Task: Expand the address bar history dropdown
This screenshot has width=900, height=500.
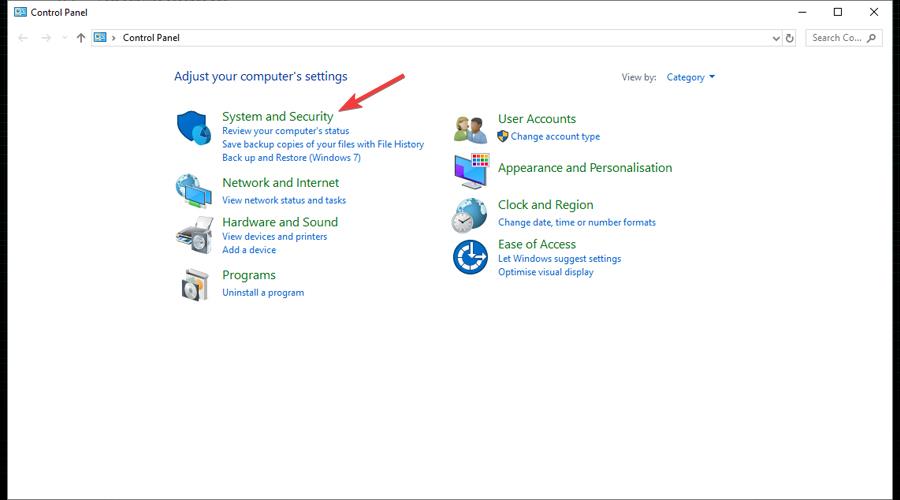Action: 776,38
